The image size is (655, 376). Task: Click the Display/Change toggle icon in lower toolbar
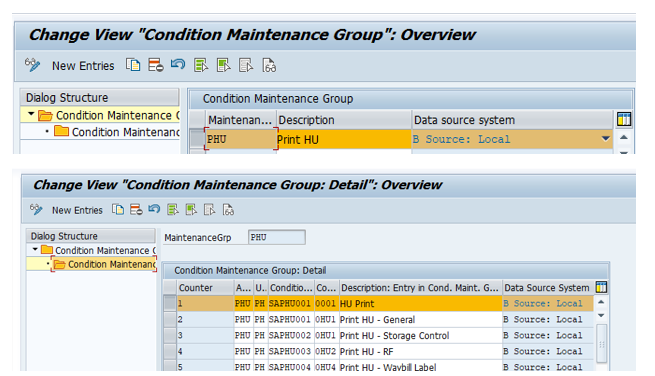pyautogui.click(x=36, y=209)
